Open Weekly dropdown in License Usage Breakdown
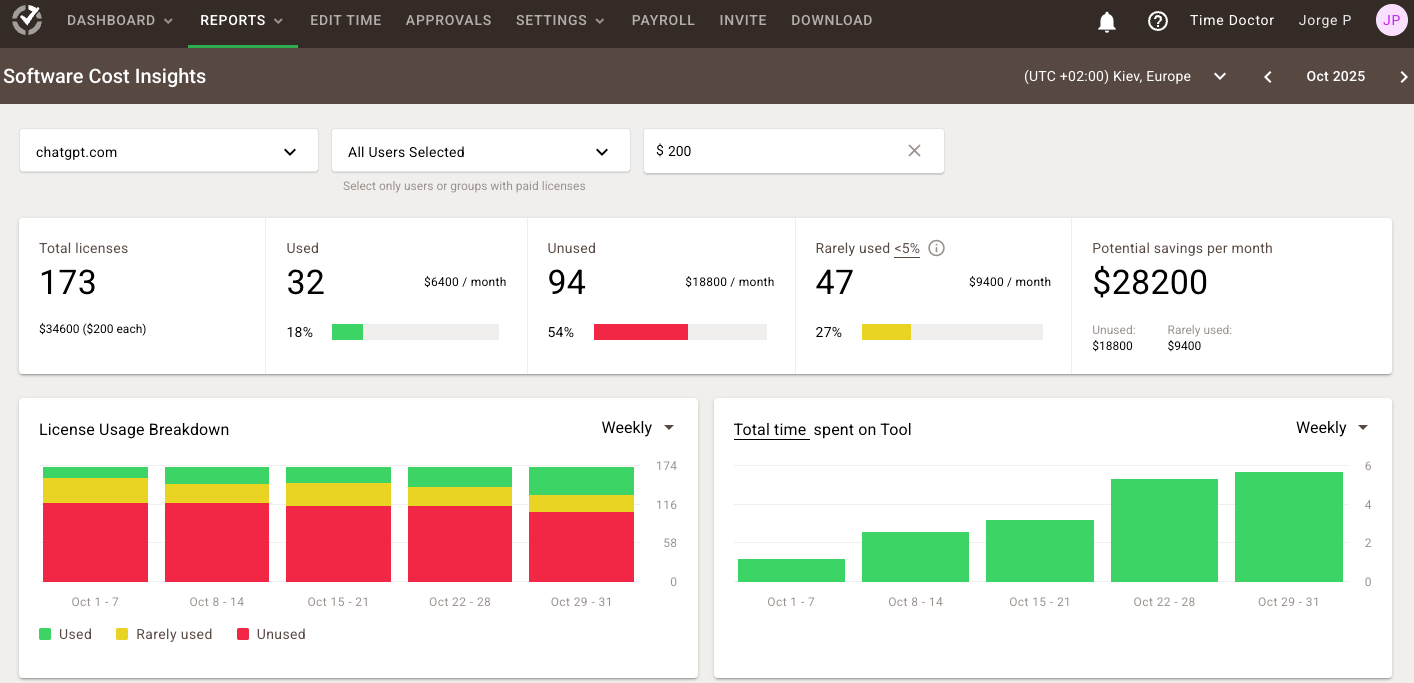 point(638,428)
